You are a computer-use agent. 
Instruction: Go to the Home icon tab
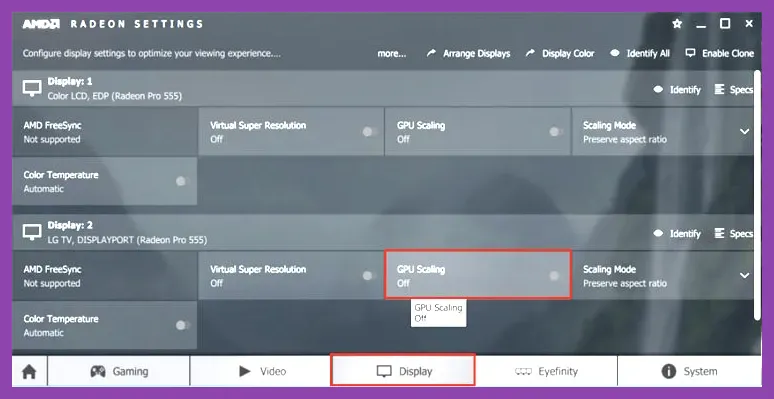point(29,371)
